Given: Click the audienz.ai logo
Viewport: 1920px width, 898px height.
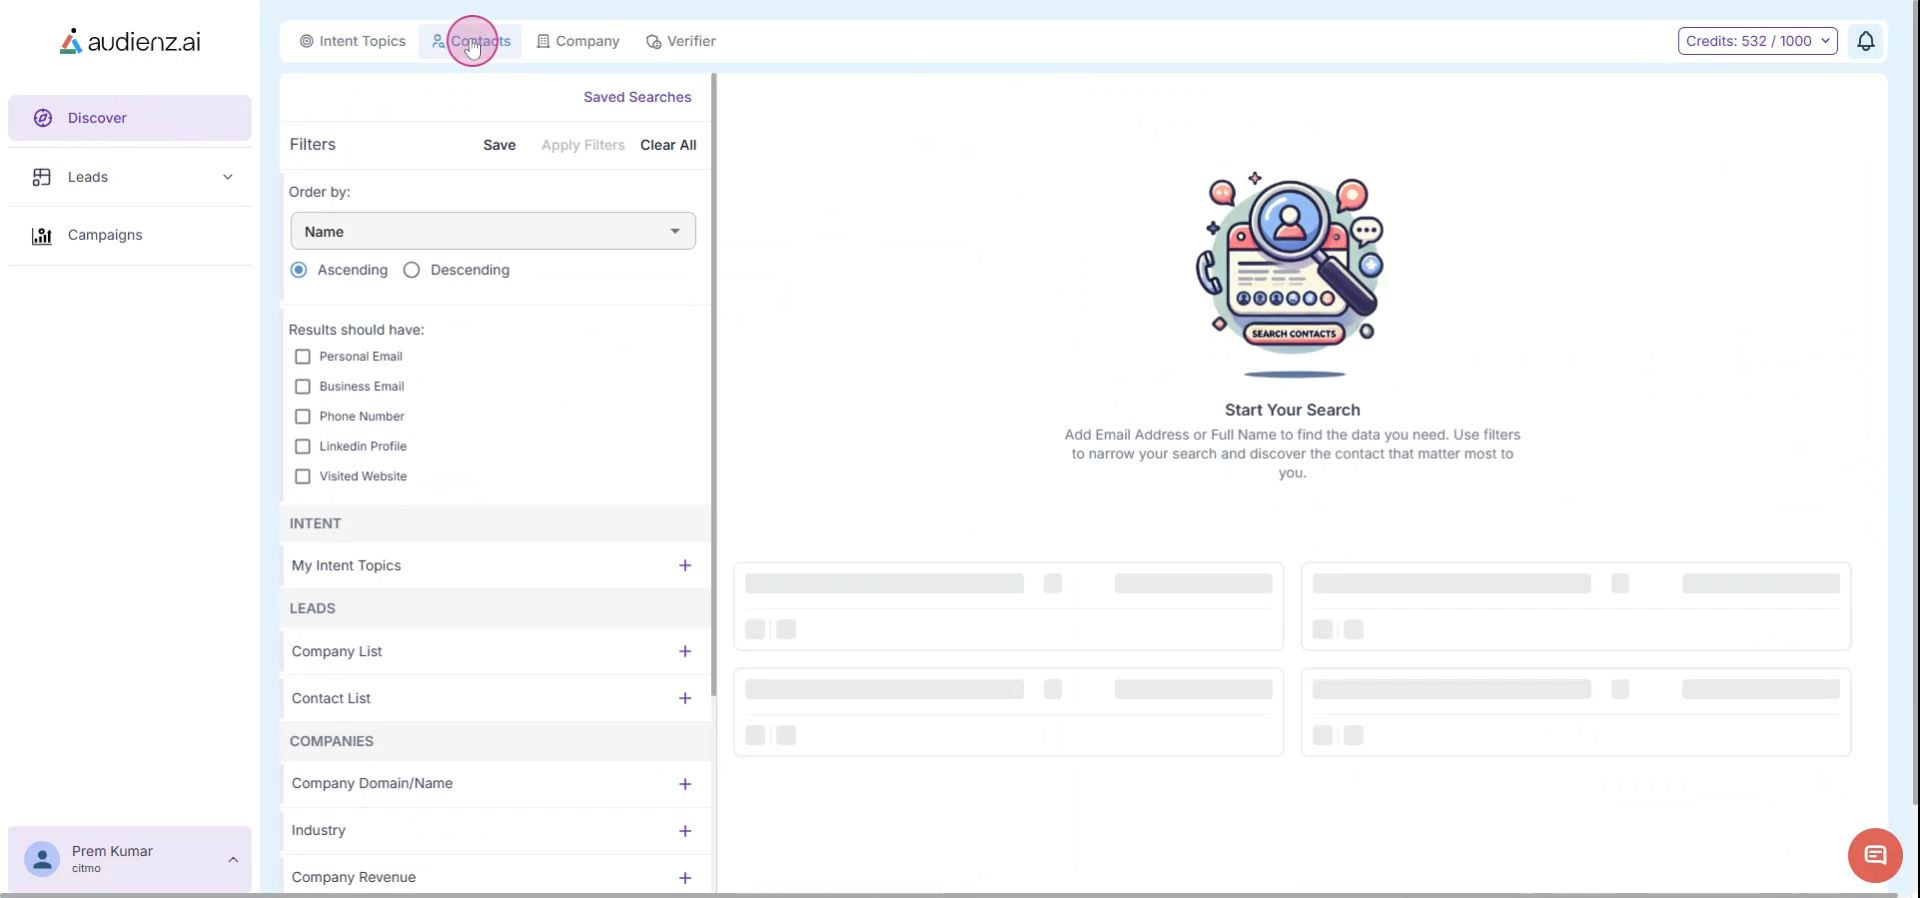Looking at the screenshot, I should tap(130, 41).
